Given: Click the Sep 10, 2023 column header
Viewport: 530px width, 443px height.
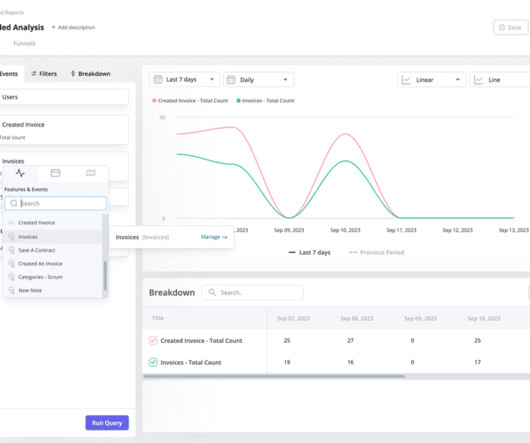Looking at the screenshot, I should 484,318.
